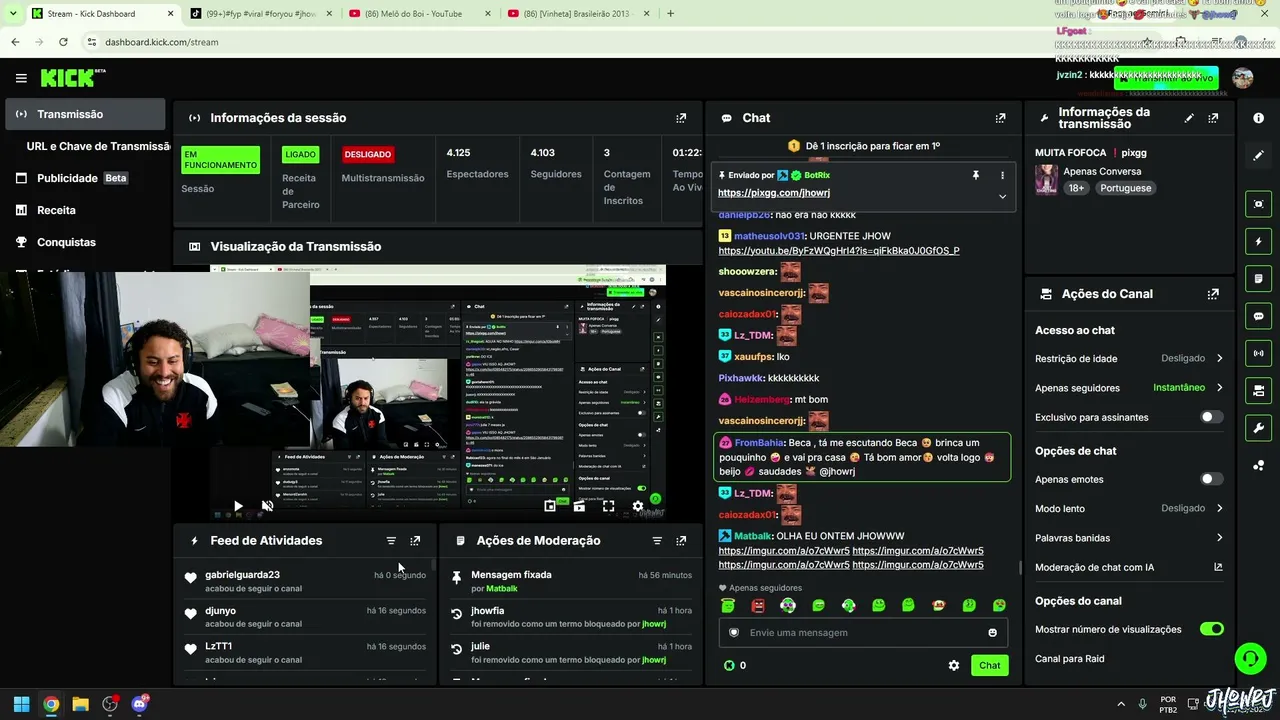Click the info icon in the right sidebar
The image size is (1280, 720).
click(x=1259, y=118)
